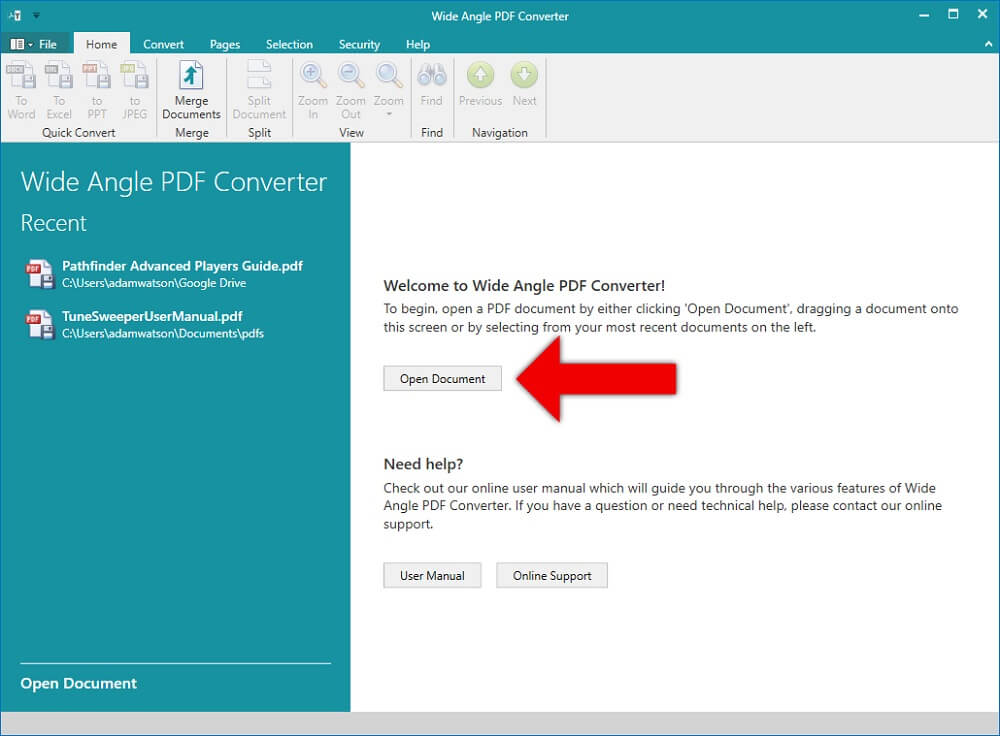Click the To Word quick convert icon
Viewport: 1000px width, 736px height.
[21, 78]
